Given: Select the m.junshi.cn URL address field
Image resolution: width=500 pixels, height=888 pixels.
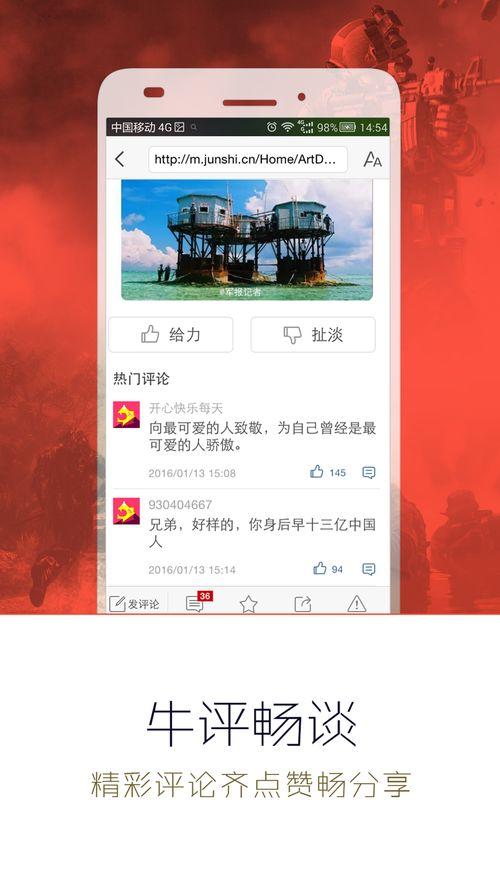Looking at the screenshot, I should (x=247, y=159).
